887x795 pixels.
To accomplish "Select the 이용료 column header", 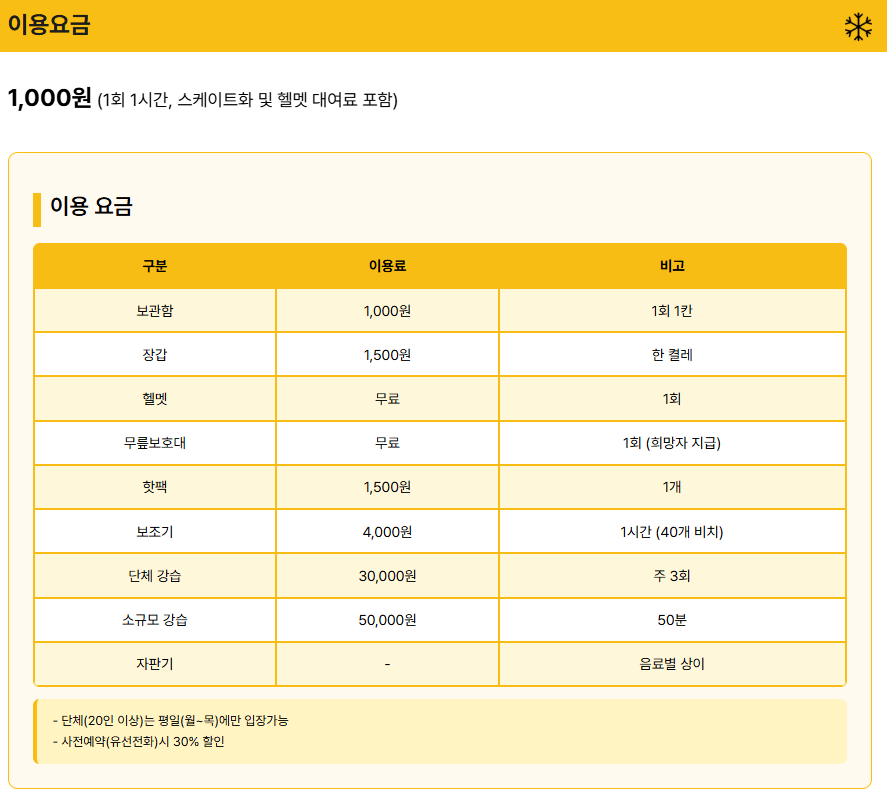I will pos(386,266).
